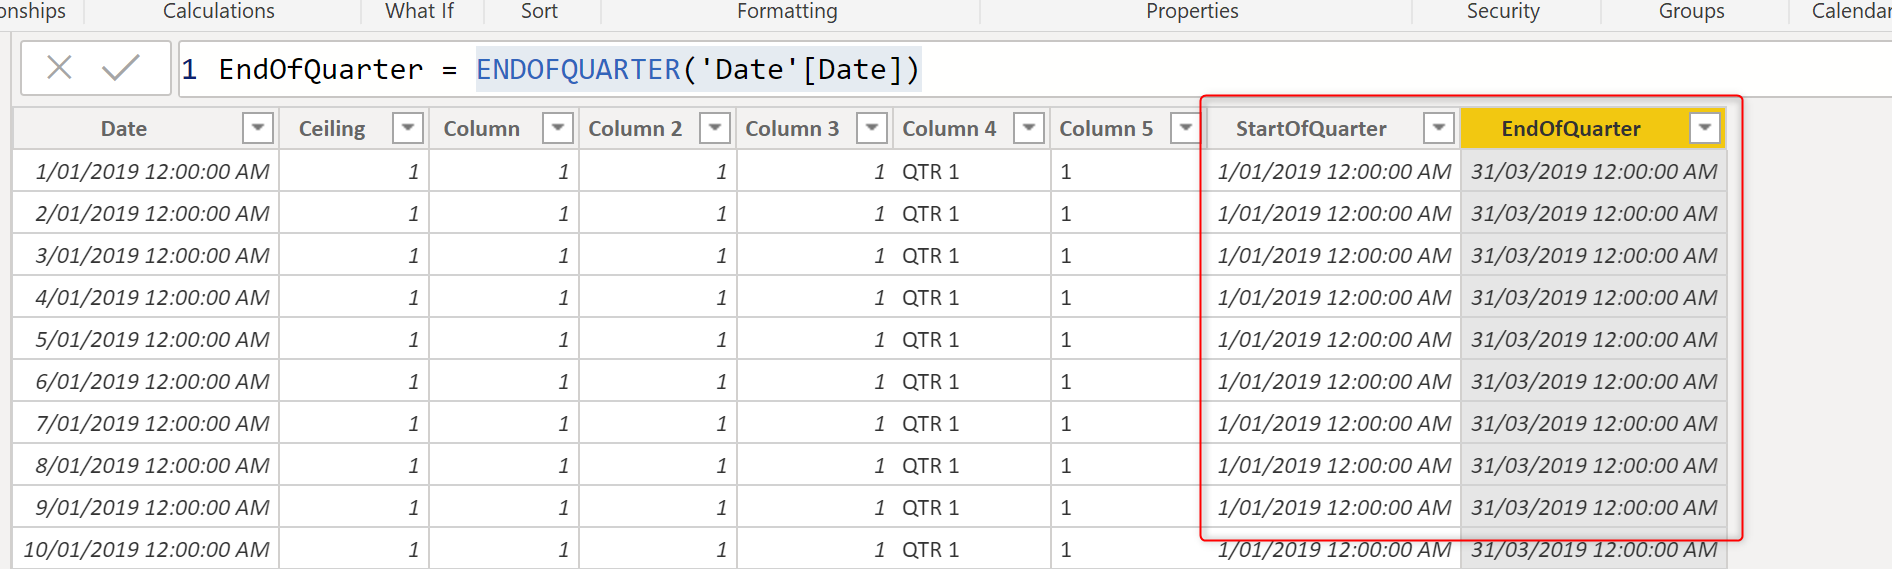The image size is (1892, 569).
Task: Expand the Column filter dropdown arrow
Action: pyautogui.click(x=557, y=128)
